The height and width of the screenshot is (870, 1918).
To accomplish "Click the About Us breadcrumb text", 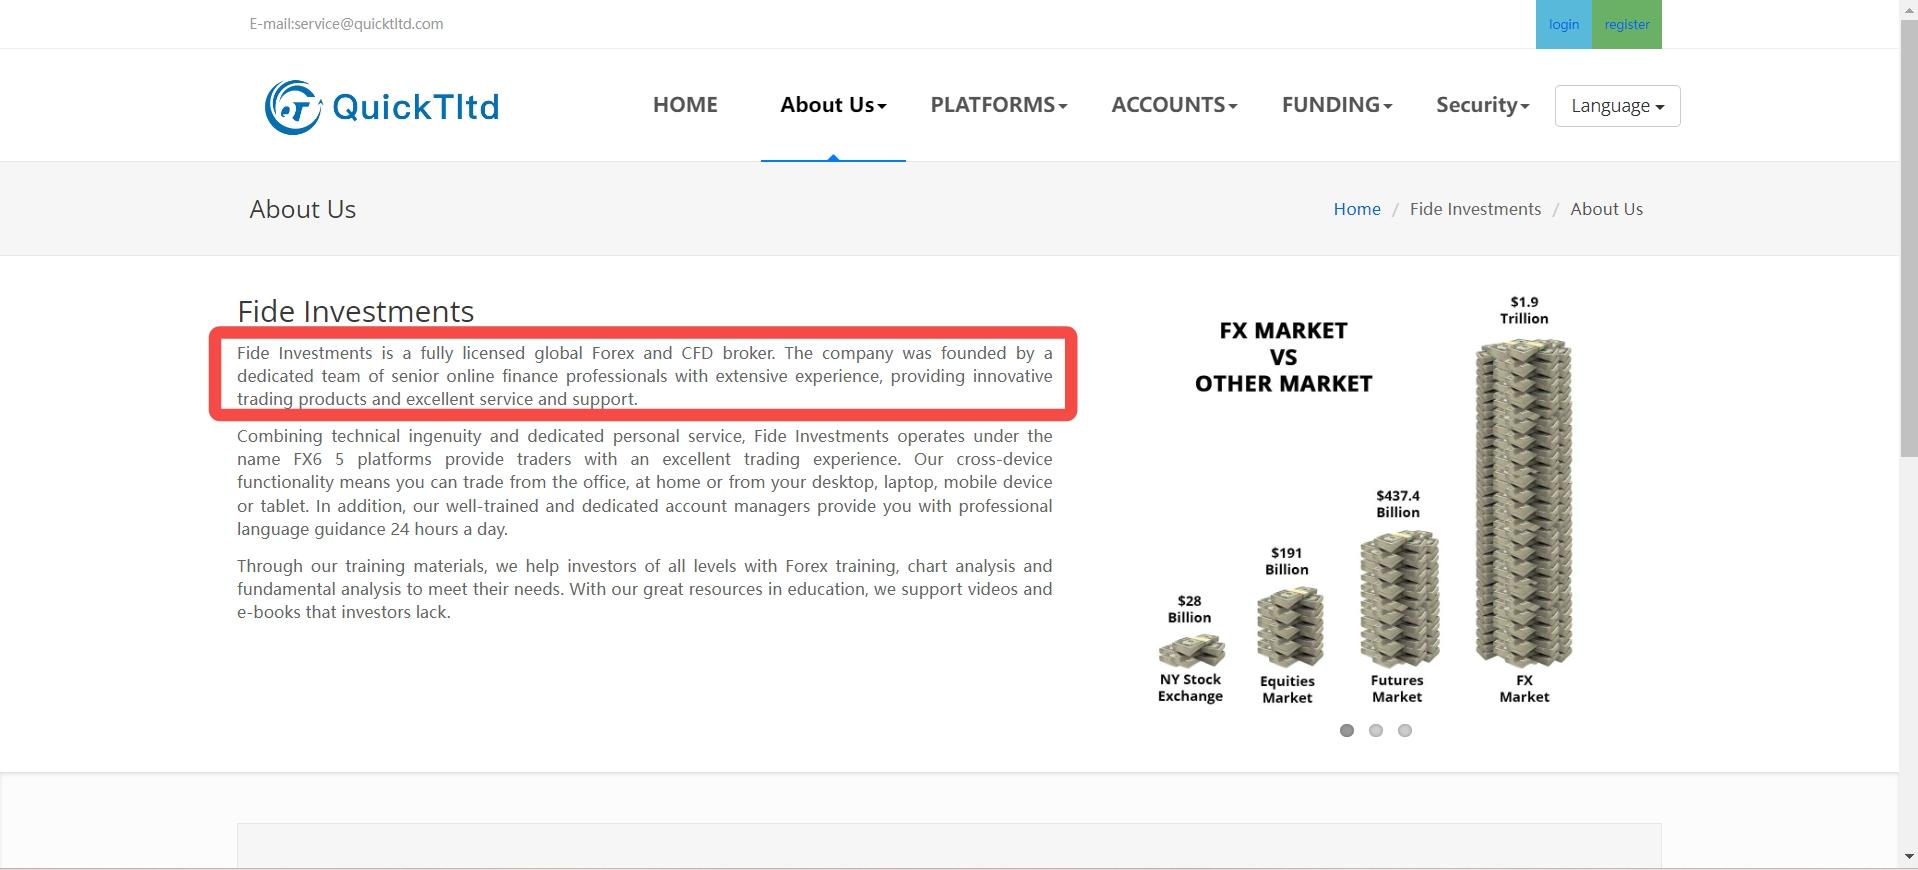I will point(1606,209).
